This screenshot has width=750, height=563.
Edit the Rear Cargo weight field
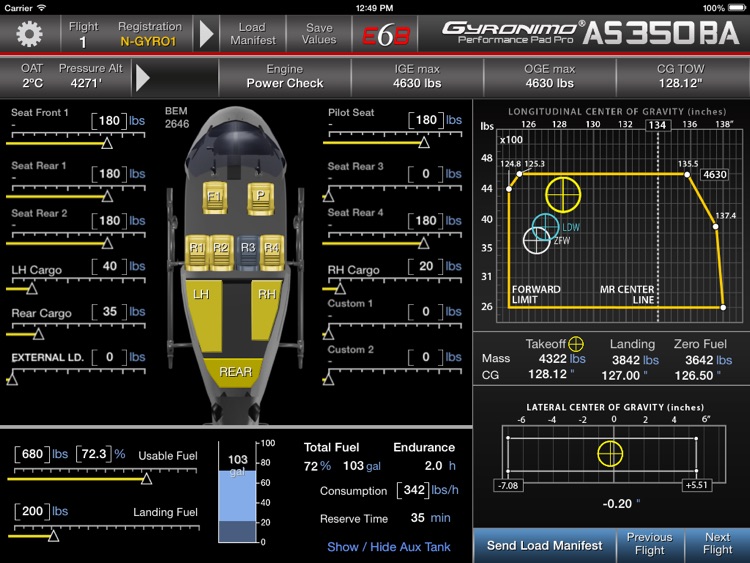tap(109, 312)
